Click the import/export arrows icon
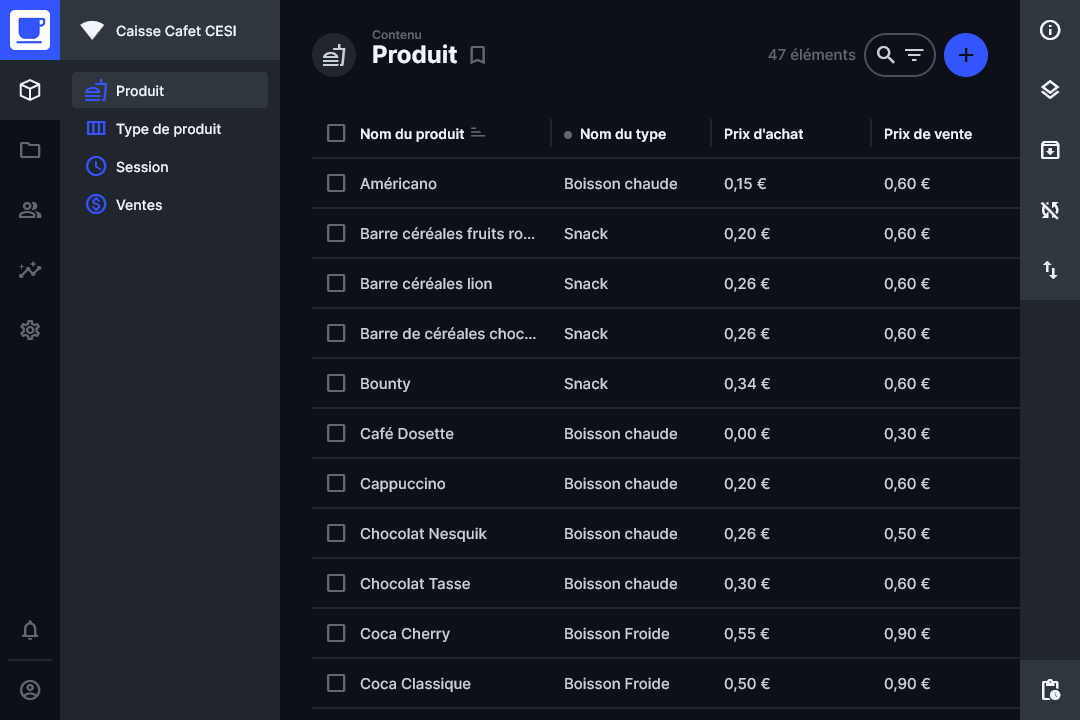1080x720 pixels. pyautogui.click(x=1050, y=270)
